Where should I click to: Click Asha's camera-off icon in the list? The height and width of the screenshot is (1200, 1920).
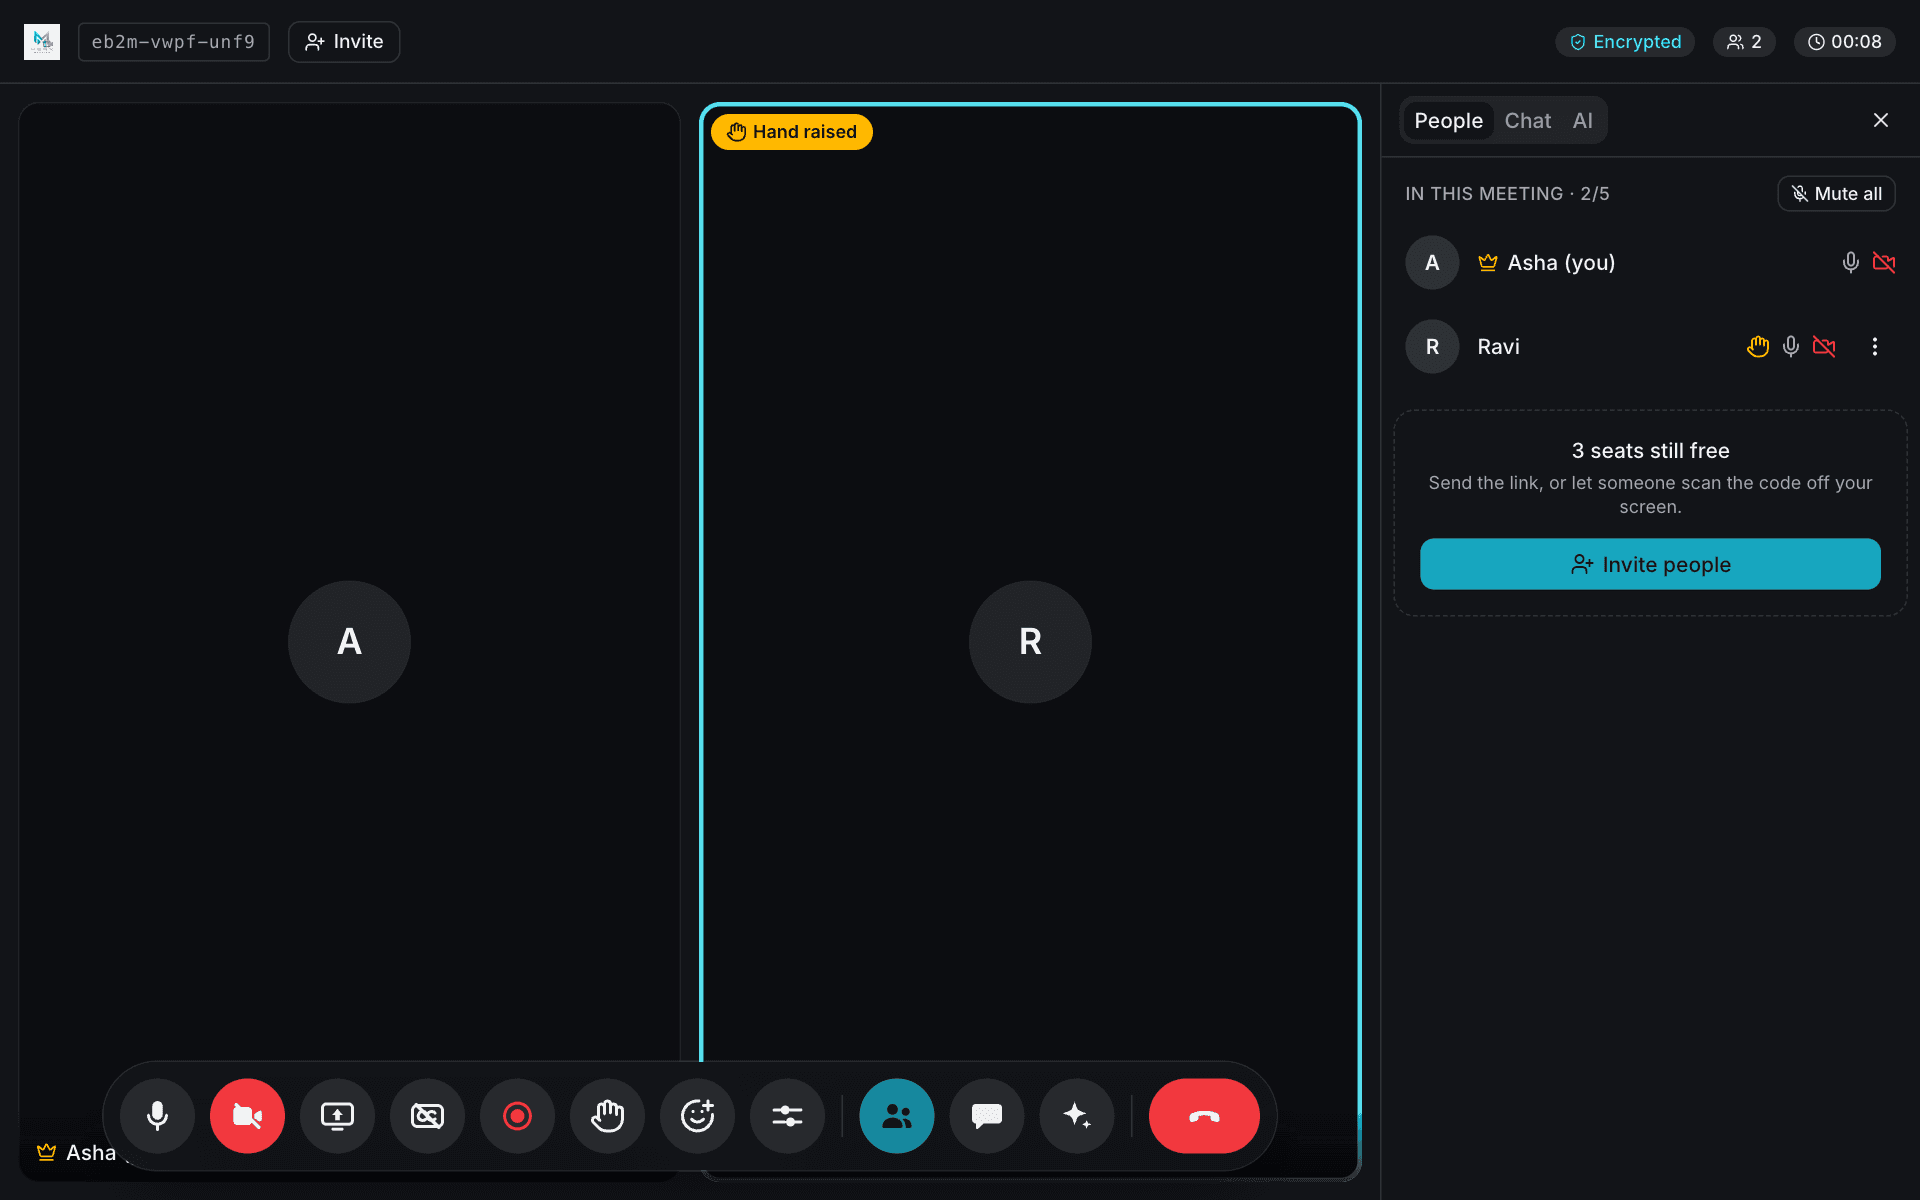[1884, 263]
